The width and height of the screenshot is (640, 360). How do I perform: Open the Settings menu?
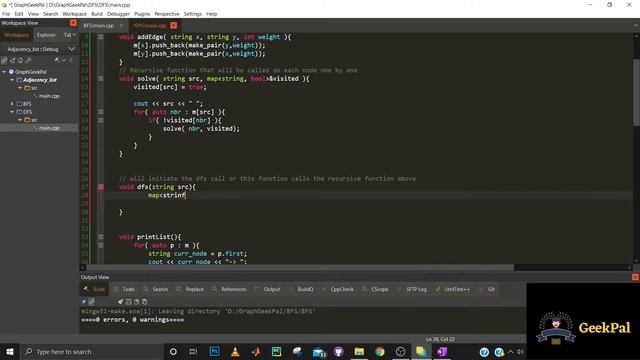coord(193,14)
